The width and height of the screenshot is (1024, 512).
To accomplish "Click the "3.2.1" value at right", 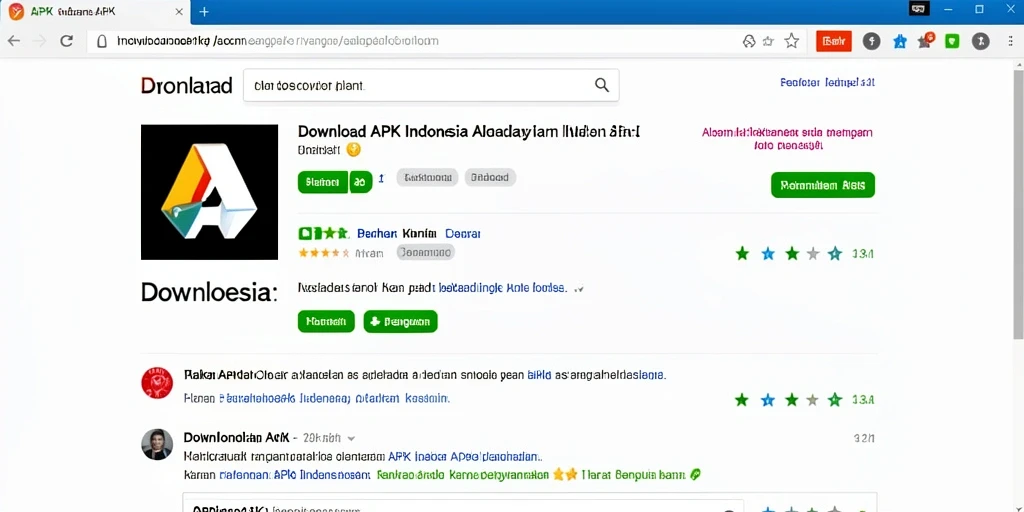I will pos(863,439).
